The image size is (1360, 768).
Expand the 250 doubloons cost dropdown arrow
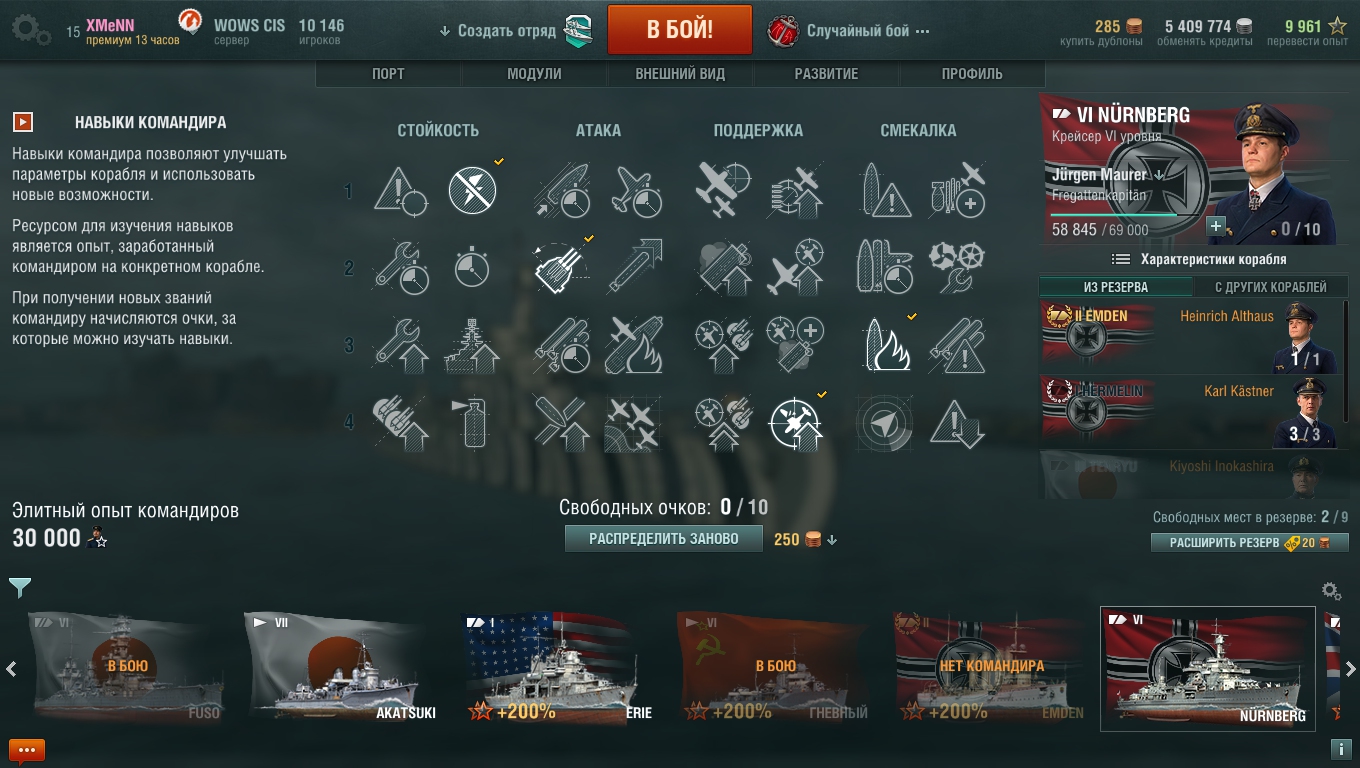(832, 540)
